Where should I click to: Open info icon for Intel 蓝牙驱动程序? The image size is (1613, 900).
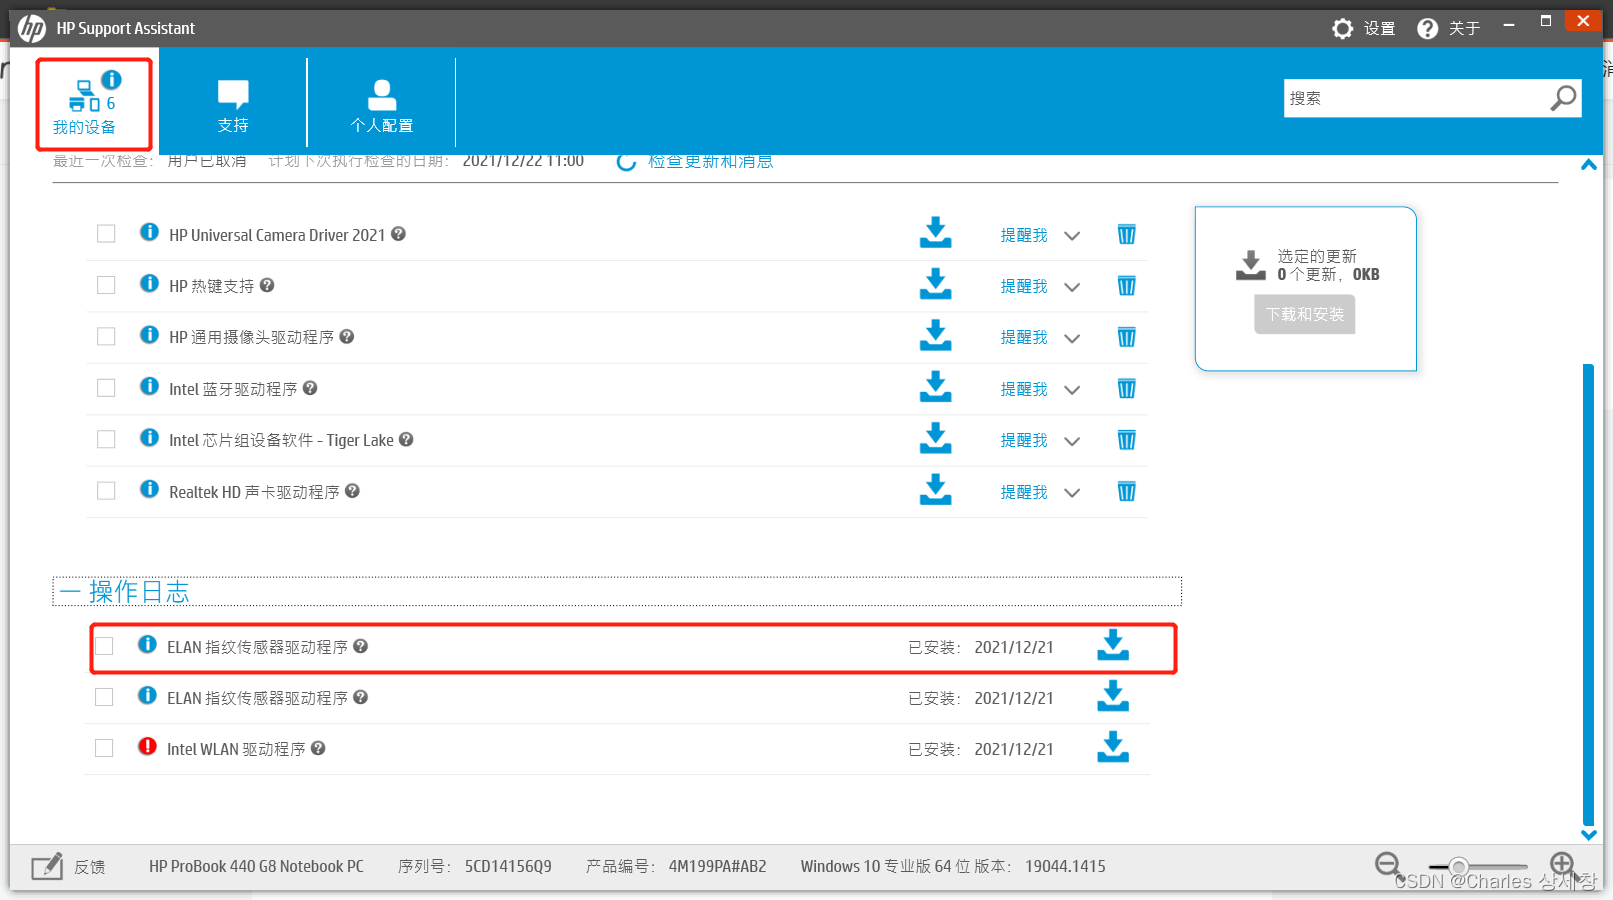(x=149, y=386)
